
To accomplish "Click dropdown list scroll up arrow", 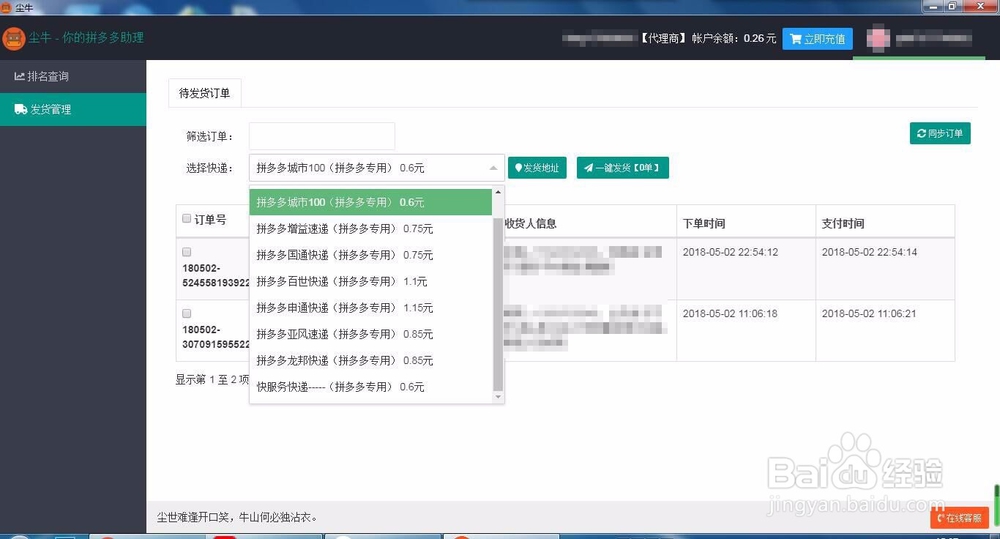I will pyautogui.click(x=498, y=192).
